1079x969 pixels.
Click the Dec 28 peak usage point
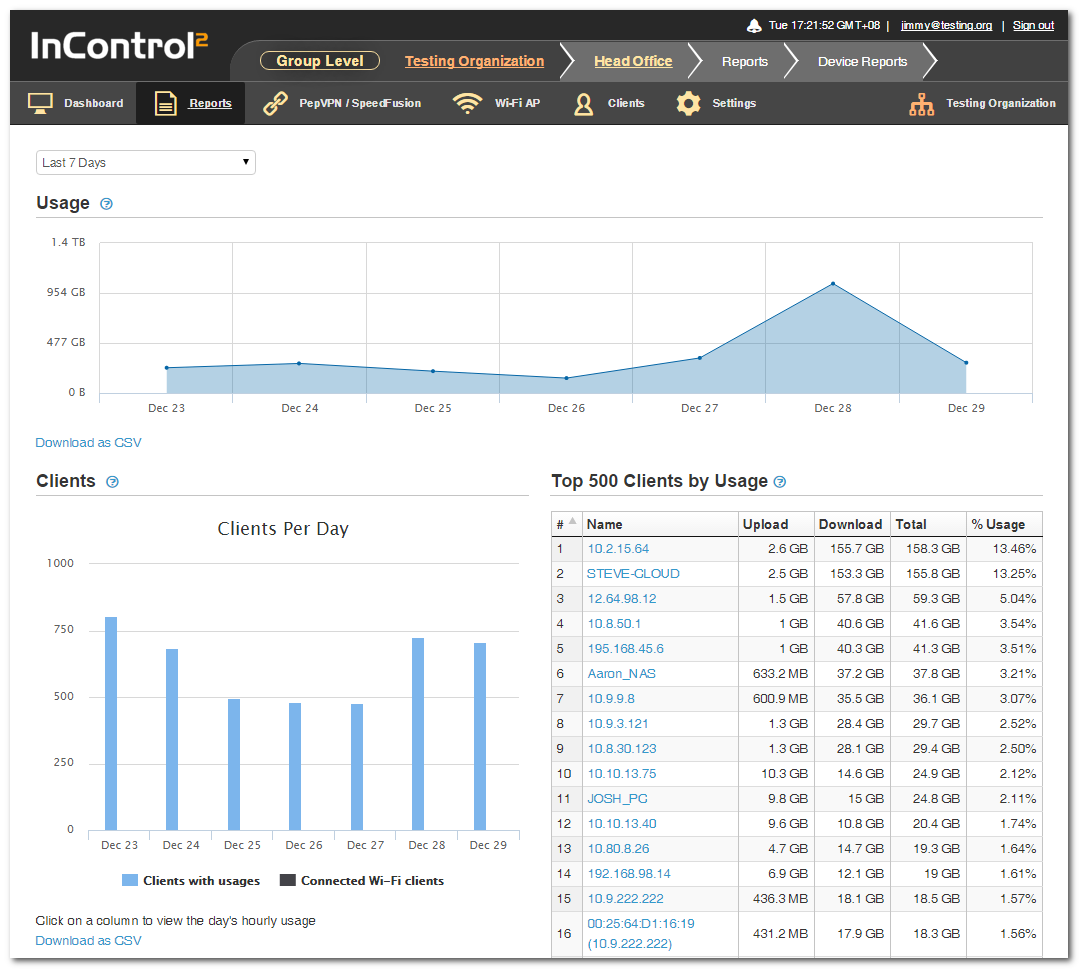click(833, 284)
